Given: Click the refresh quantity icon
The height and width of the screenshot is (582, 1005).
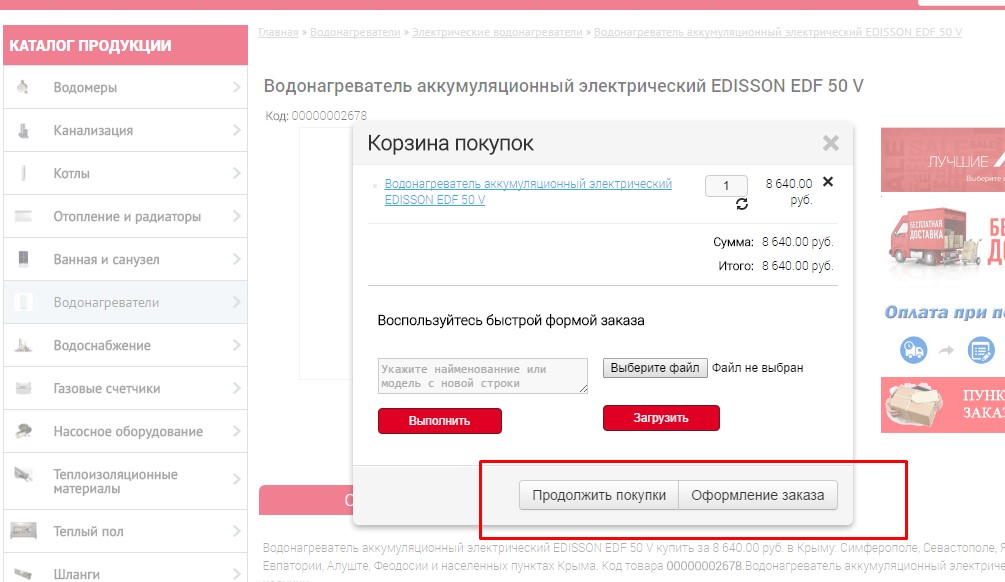Looking at the screenshot, I should (741, 204).
